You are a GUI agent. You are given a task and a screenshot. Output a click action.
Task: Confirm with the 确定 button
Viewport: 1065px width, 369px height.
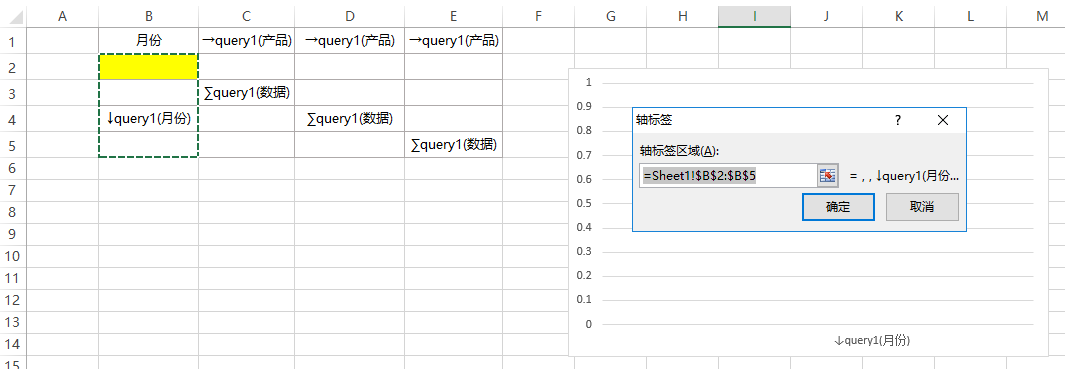[x=838, y=207]
